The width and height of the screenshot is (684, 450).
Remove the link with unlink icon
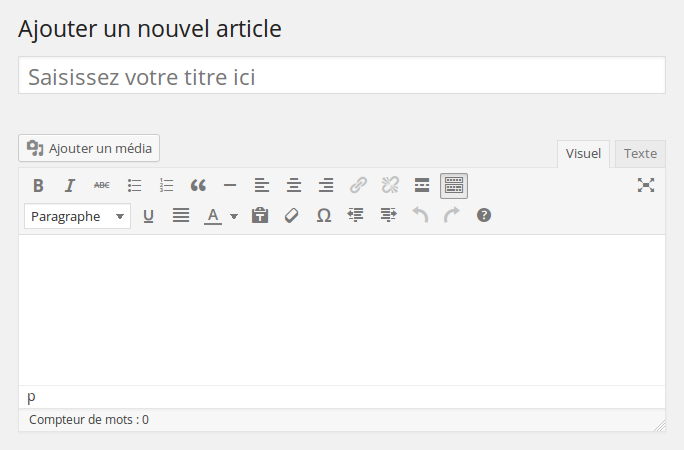(390, 186)
